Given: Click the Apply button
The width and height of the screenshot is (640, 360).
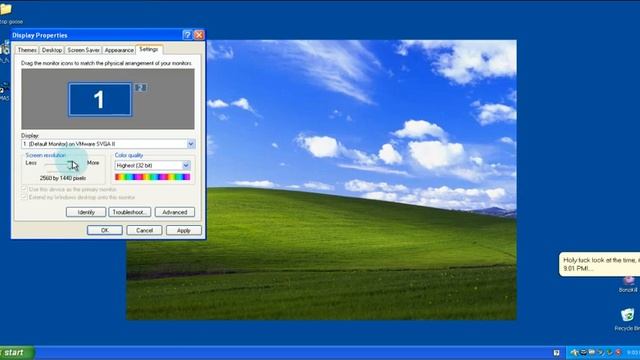Looking at the screenshot, I should coord(184,230).
